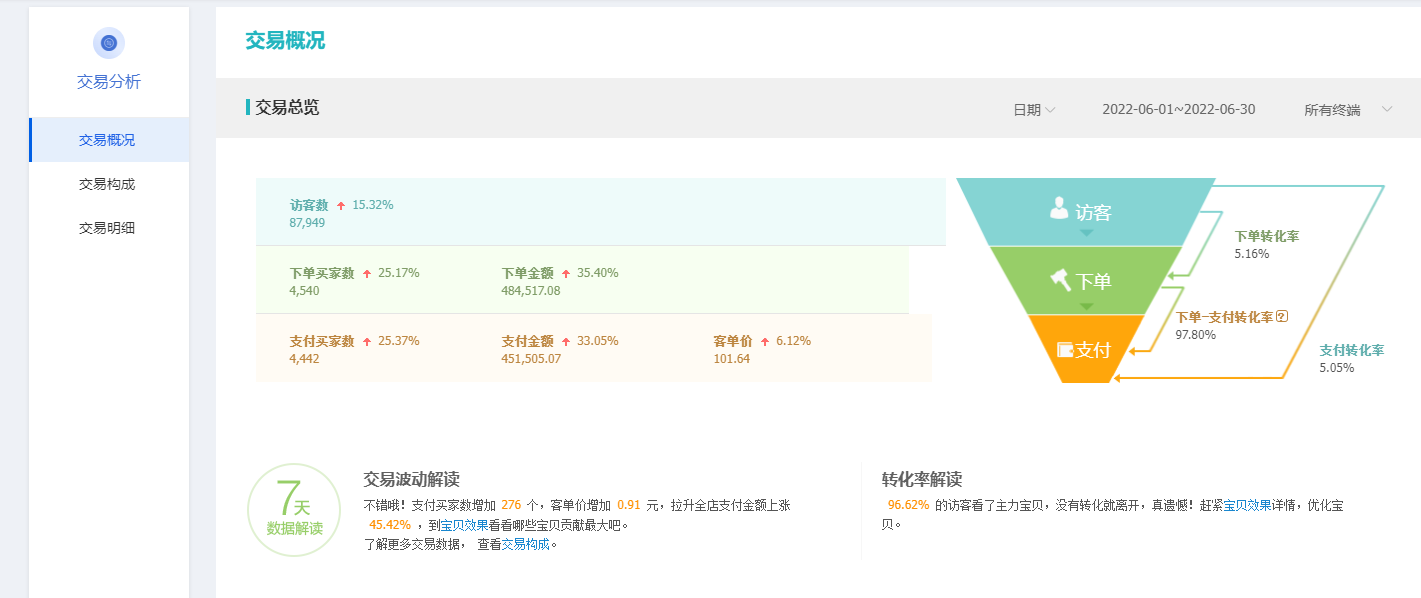Click the 支付金额 metric value 451,505.07
Image resolution: width=1421 pixels, height=598 pixels.
point(531,358)
